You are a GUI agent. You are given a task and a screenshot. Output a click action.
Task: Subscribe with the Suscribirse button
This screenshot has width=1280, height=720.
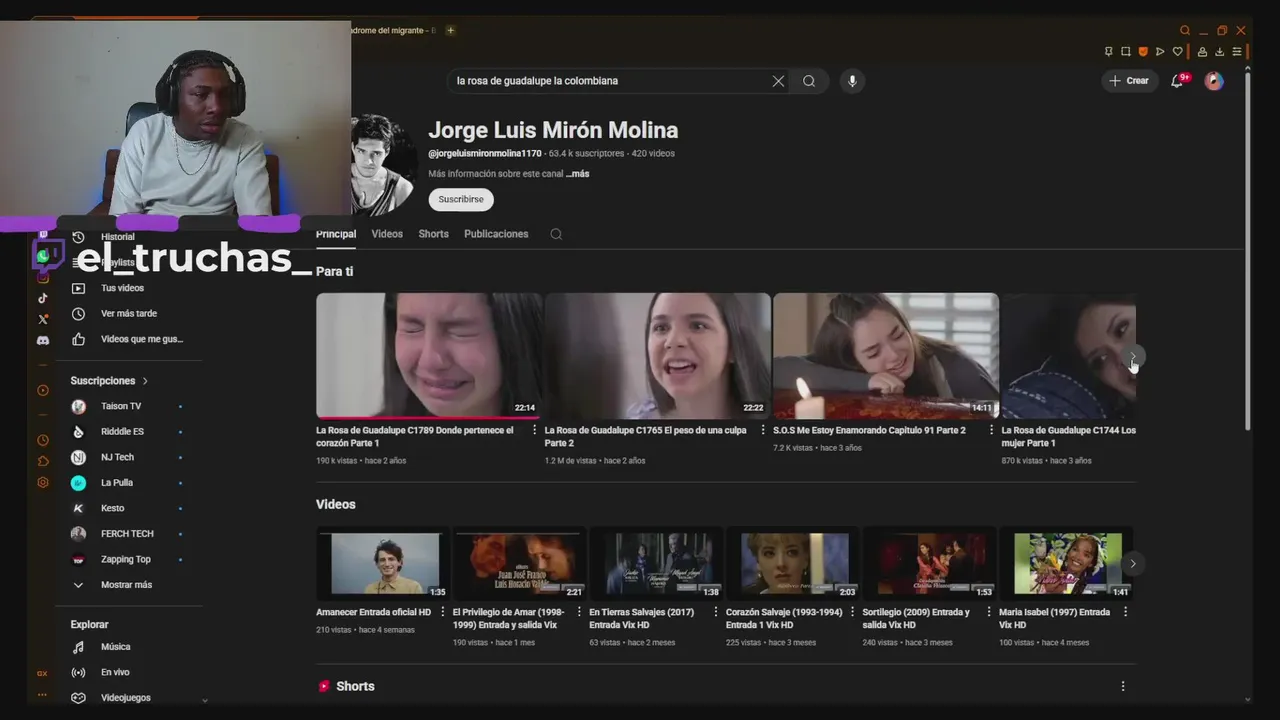click(x=461, y=199)
